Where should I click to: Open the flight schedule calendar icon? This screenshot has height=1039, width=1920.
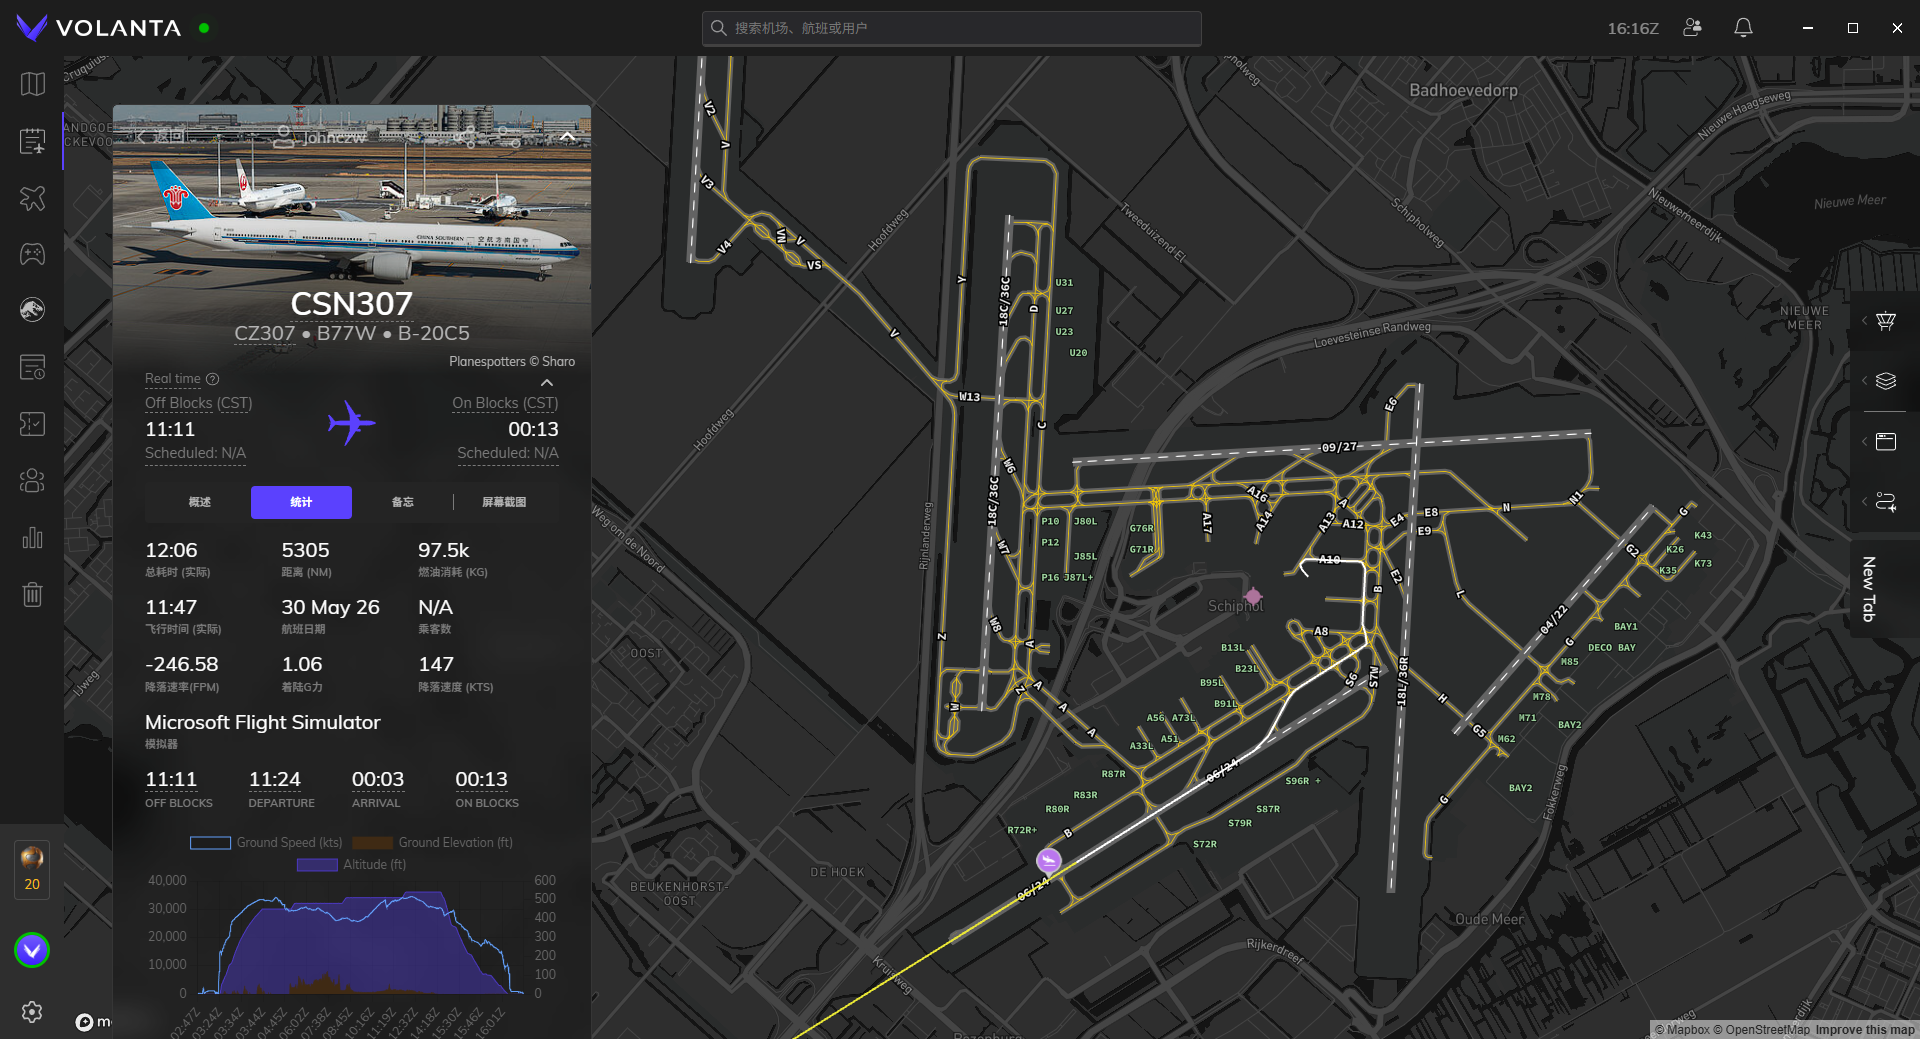[x=32, y=141]
